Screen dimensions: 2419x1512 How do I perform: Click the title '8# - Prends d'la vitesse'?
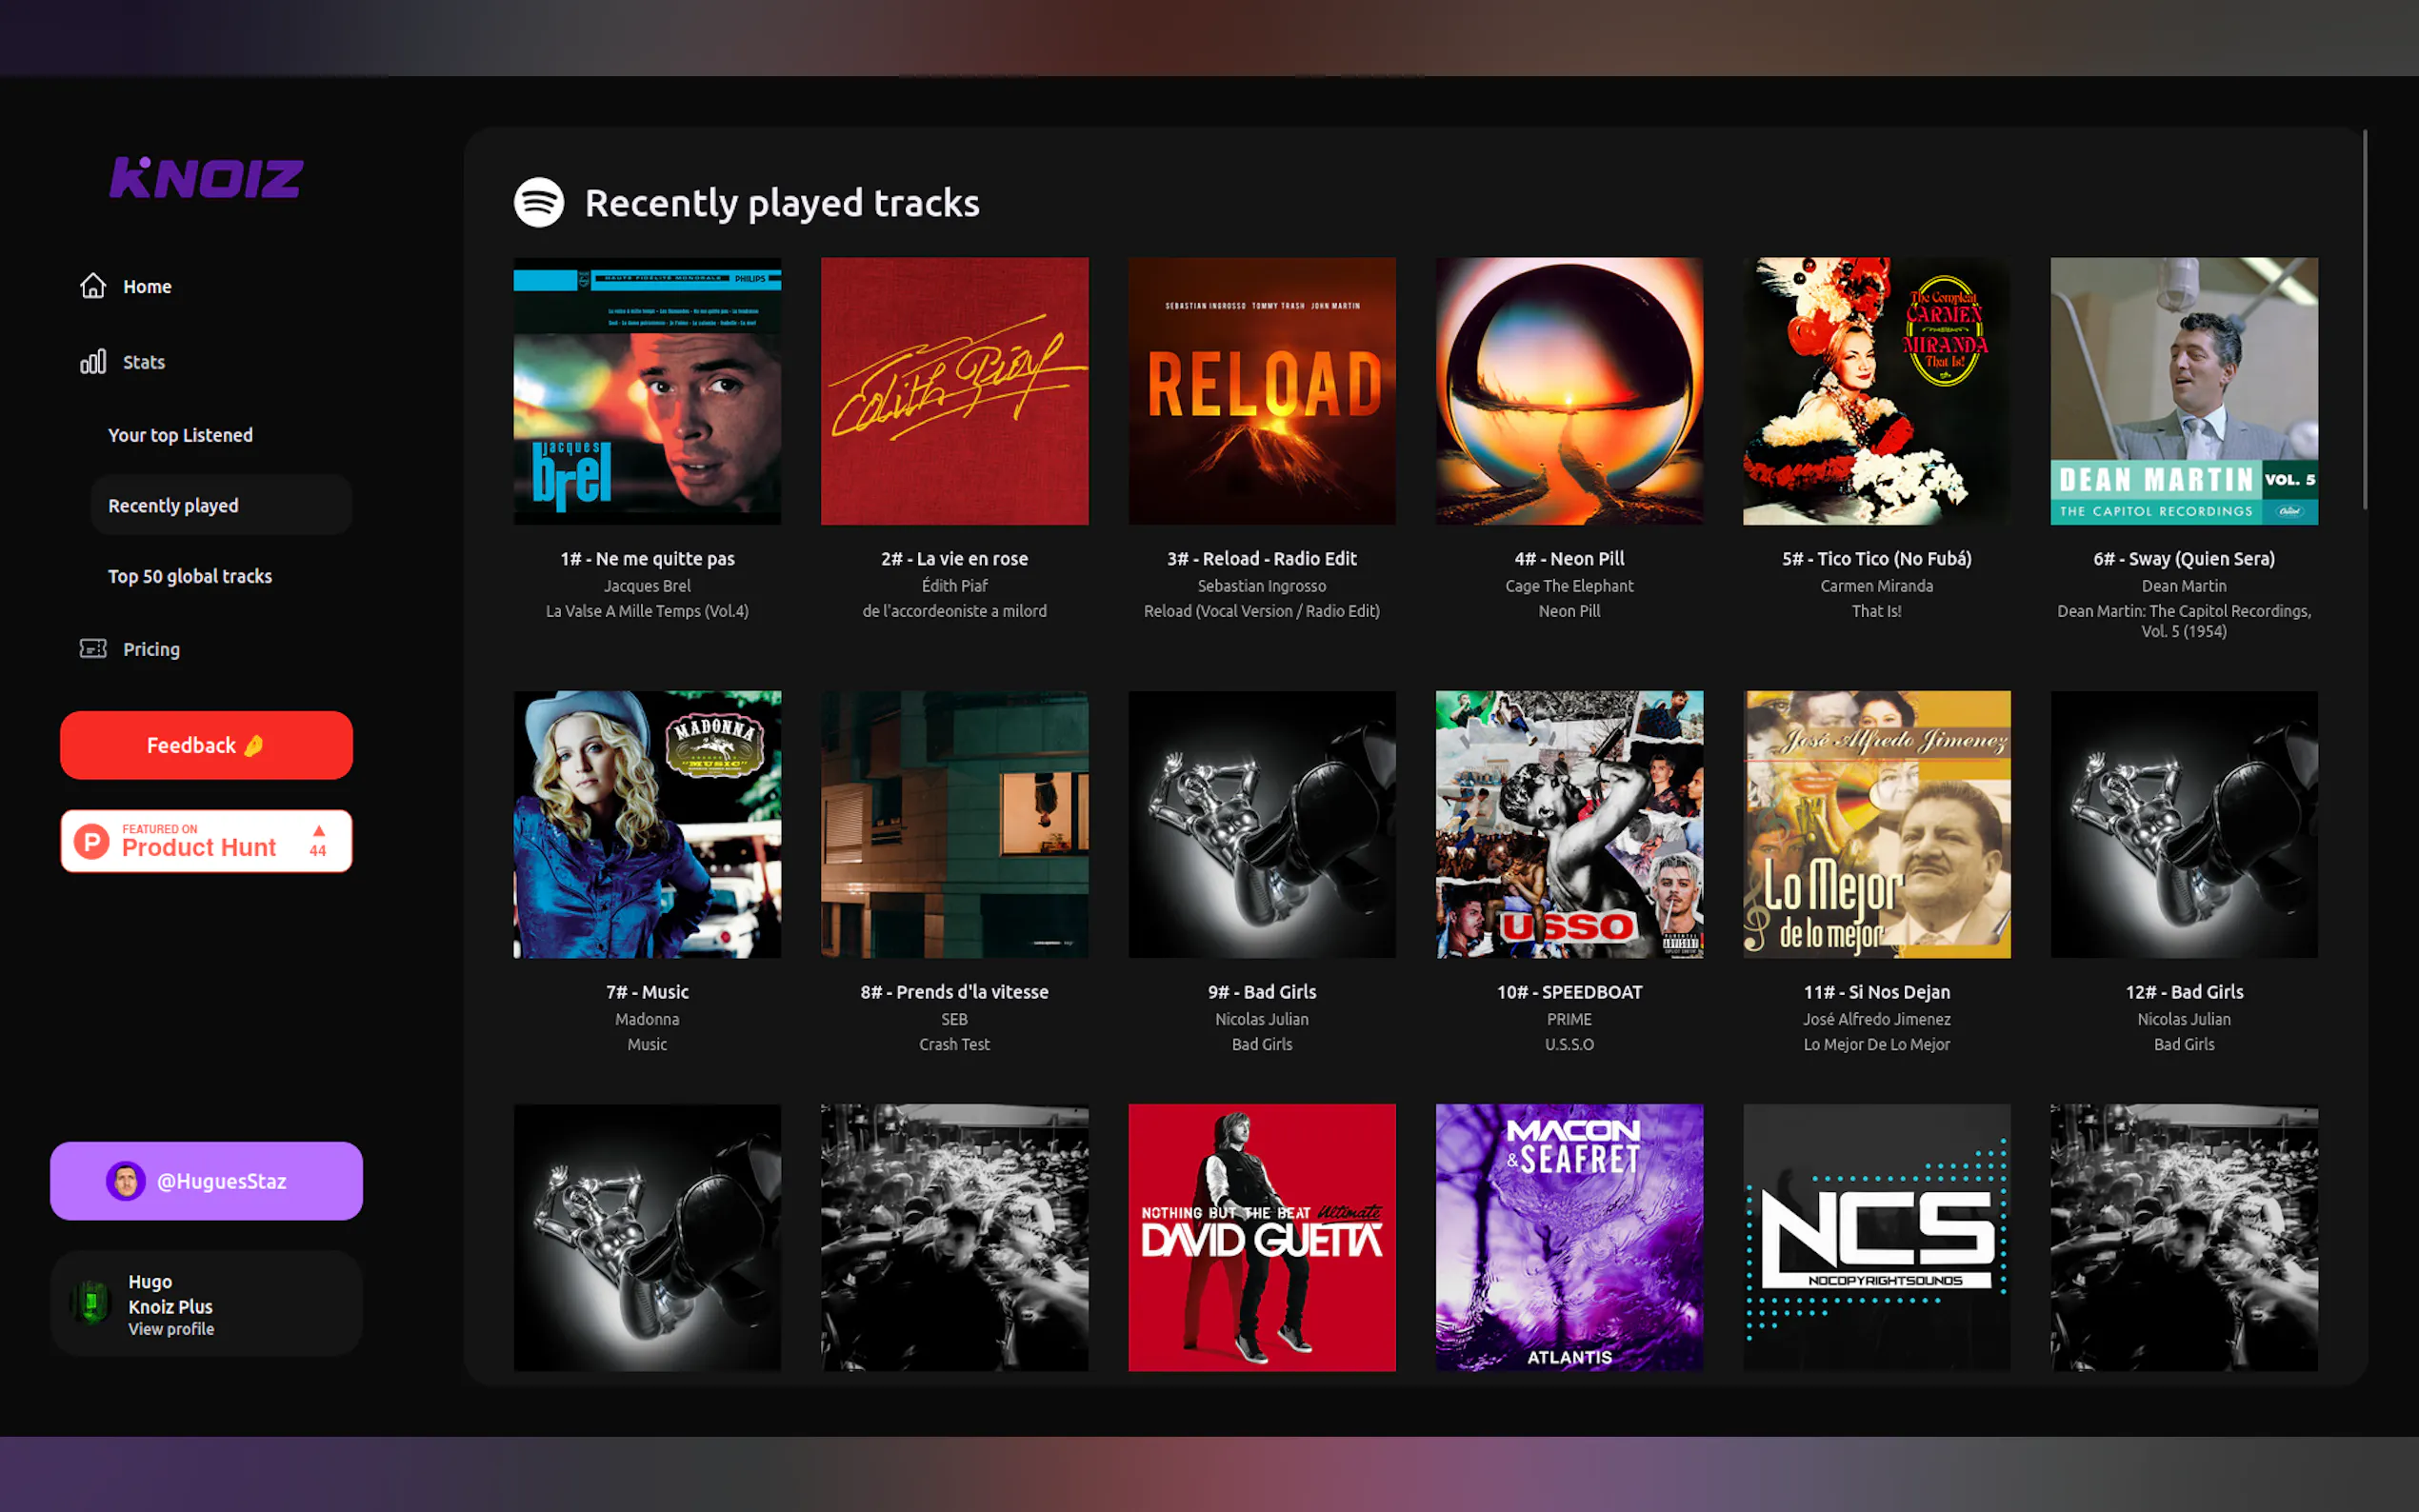(954, 992)
